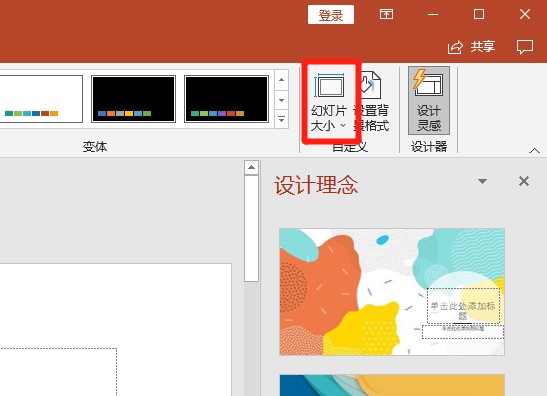Maximize the PowerPoint window
The image size is (547, 396).
[479, 14]
